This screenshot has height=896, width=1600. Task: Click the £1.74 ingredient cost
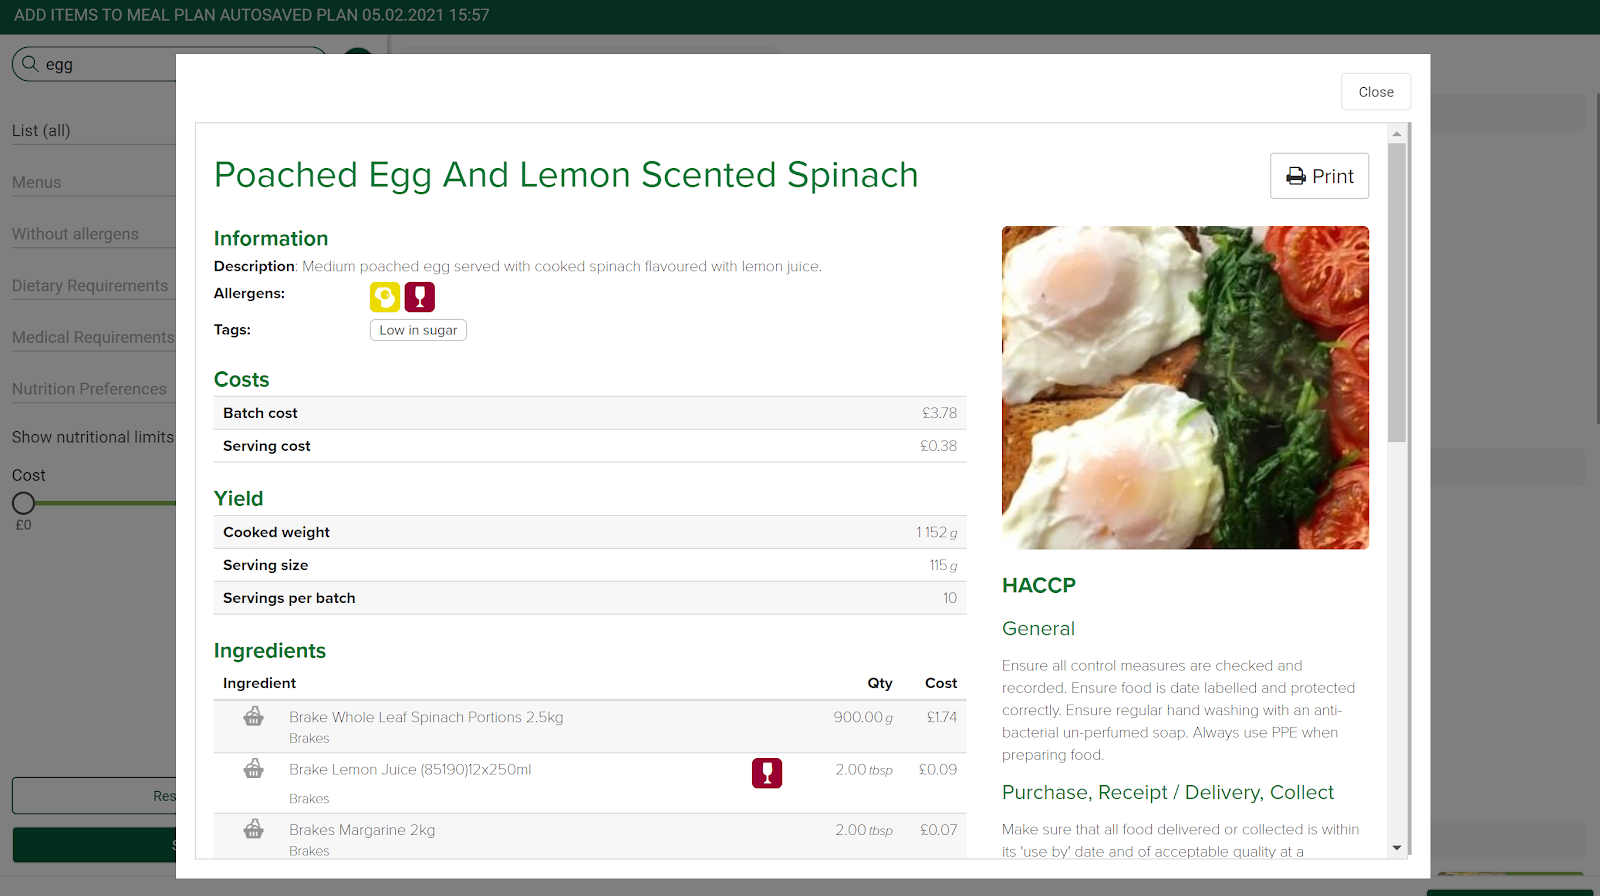(942, 717)
